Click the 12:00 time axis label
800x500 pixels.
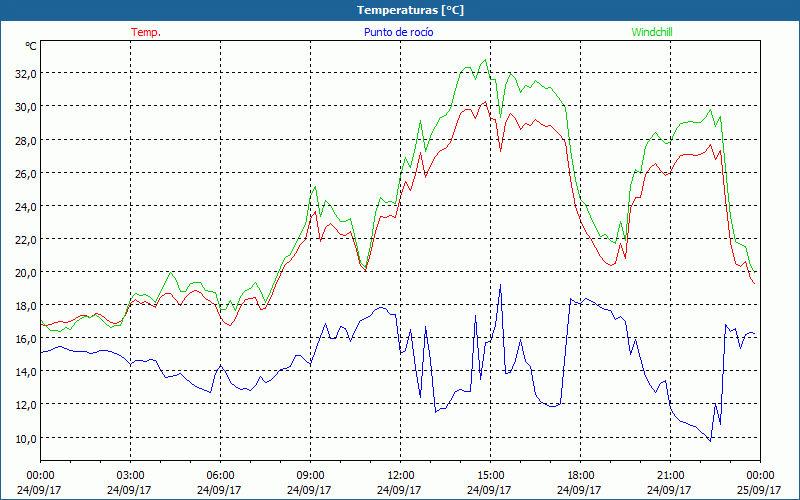401,475
